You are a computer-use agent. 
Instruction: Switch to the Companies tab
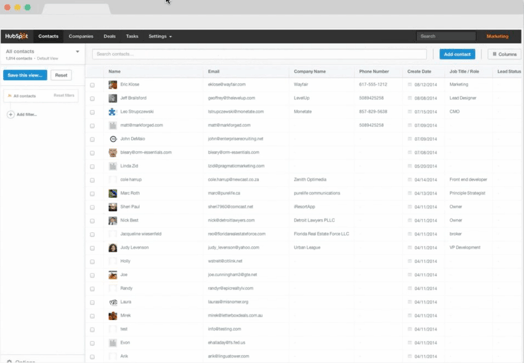(81, 36)
